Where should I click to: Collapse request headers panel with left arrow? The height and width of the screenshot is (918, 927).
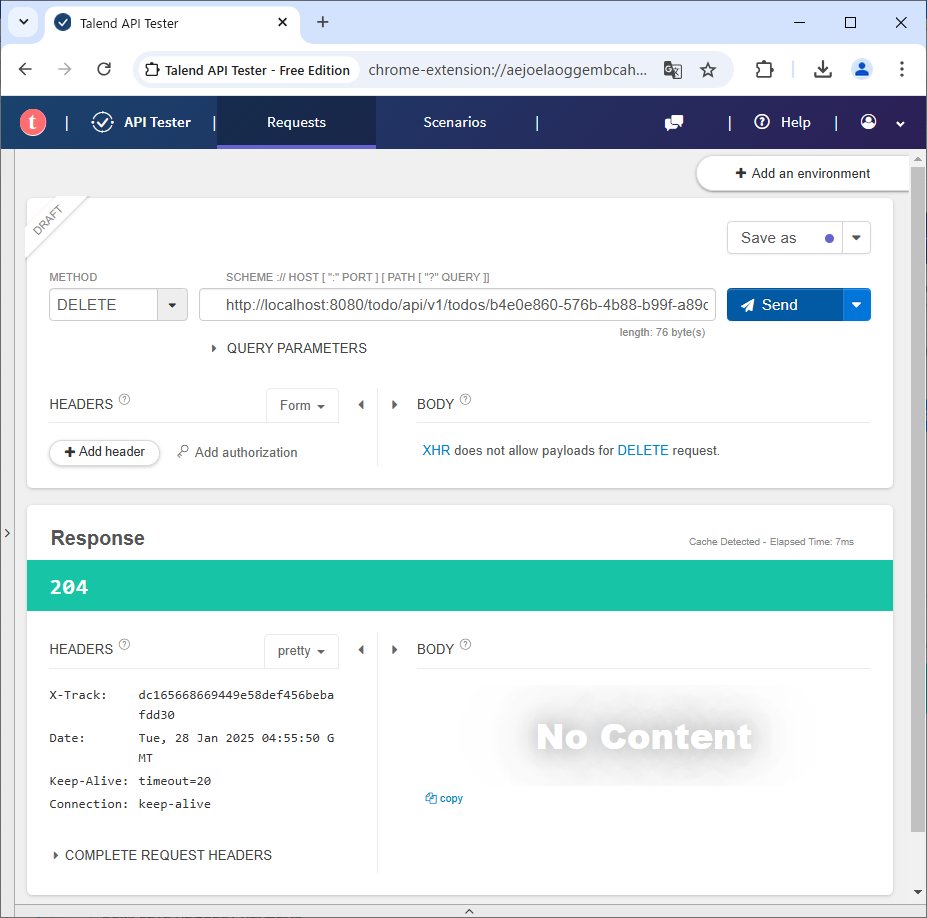pyautogui.click(x=361, y=405)
